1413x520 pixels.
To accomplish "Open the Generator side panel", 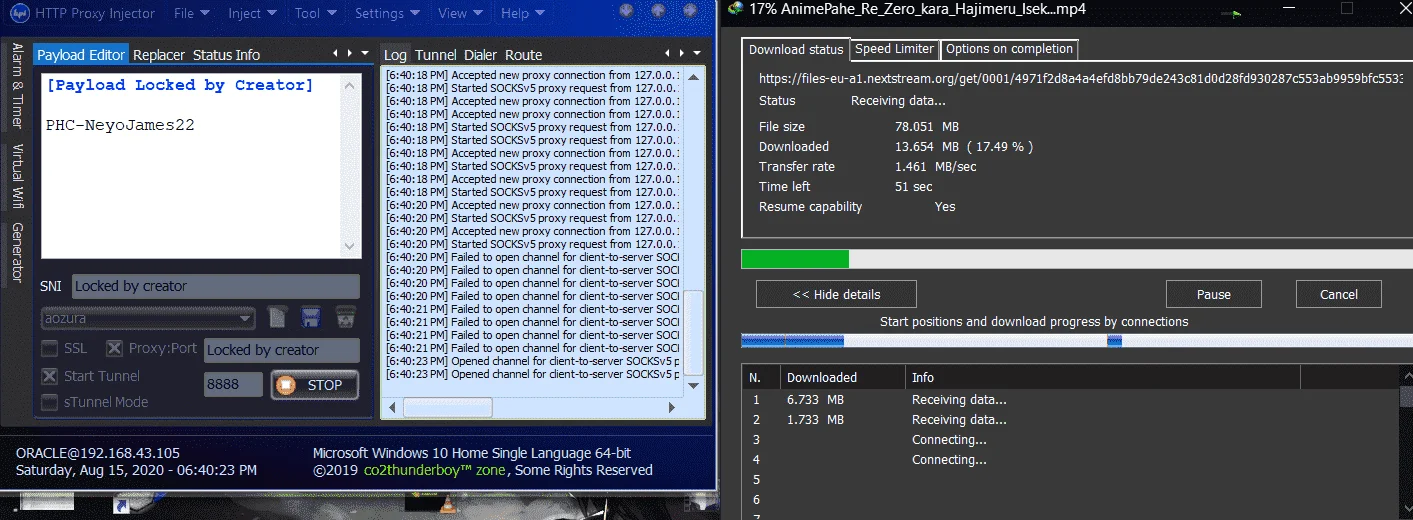I will [17, 252].
